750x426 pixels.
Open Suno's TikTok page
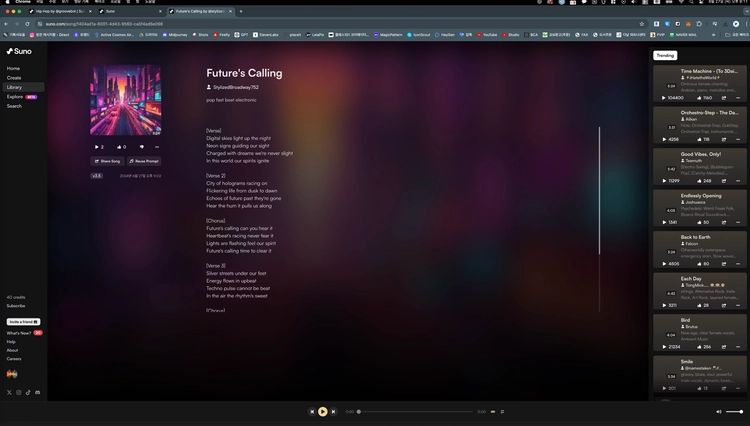28,393
